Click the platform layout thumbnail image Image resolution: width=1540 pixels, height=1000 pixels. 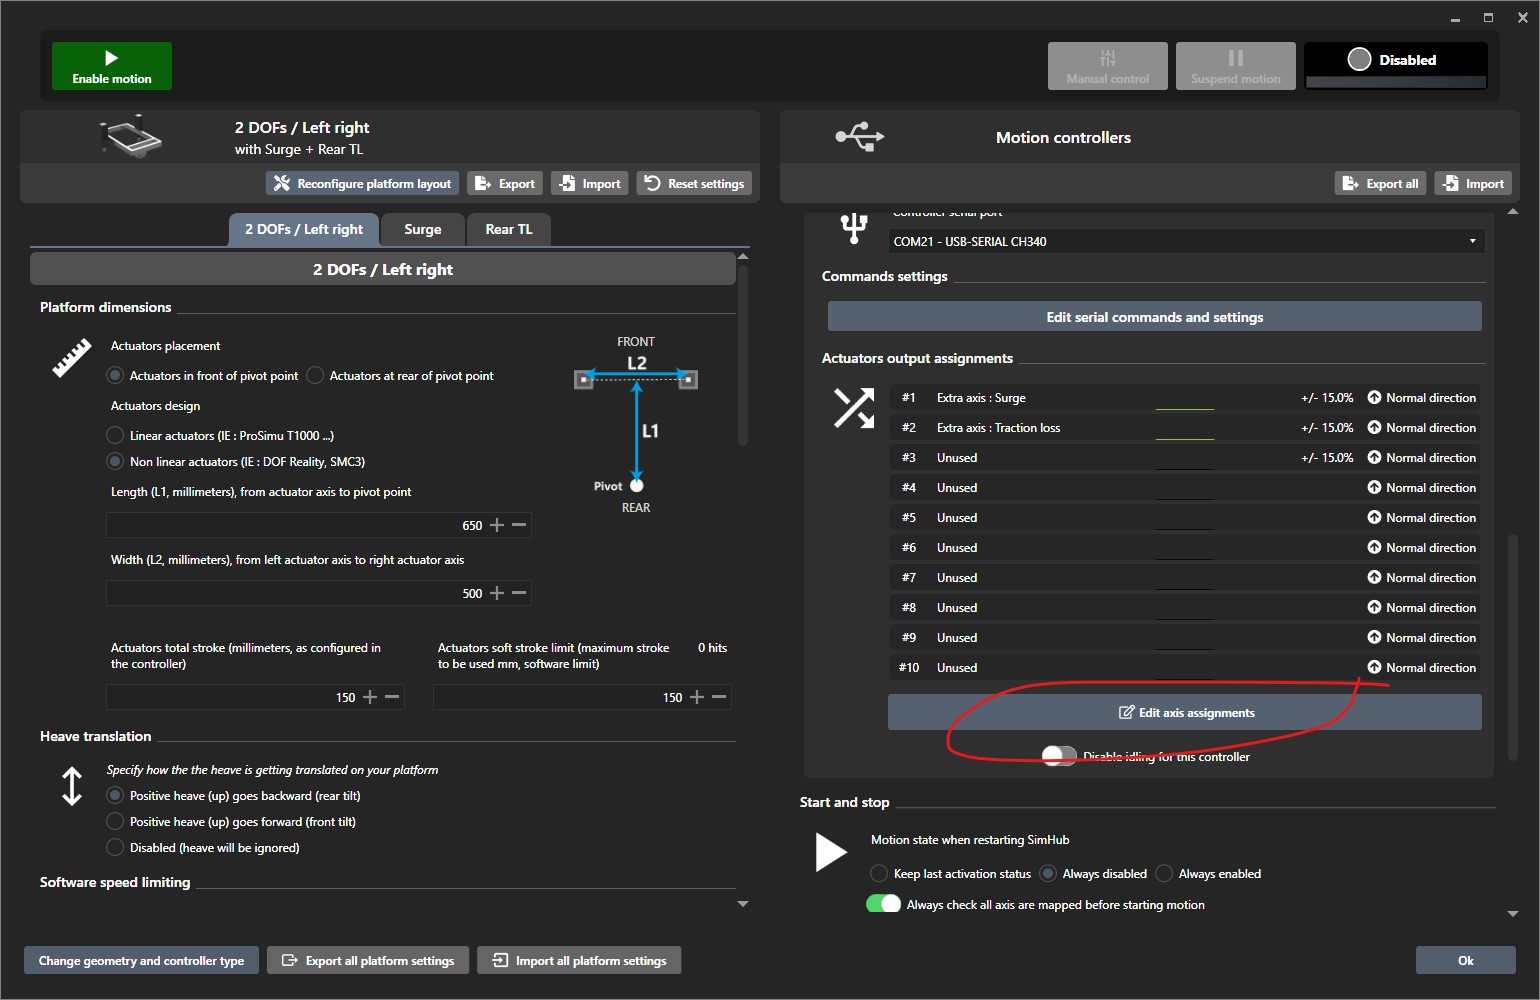(x=131, y=137)
